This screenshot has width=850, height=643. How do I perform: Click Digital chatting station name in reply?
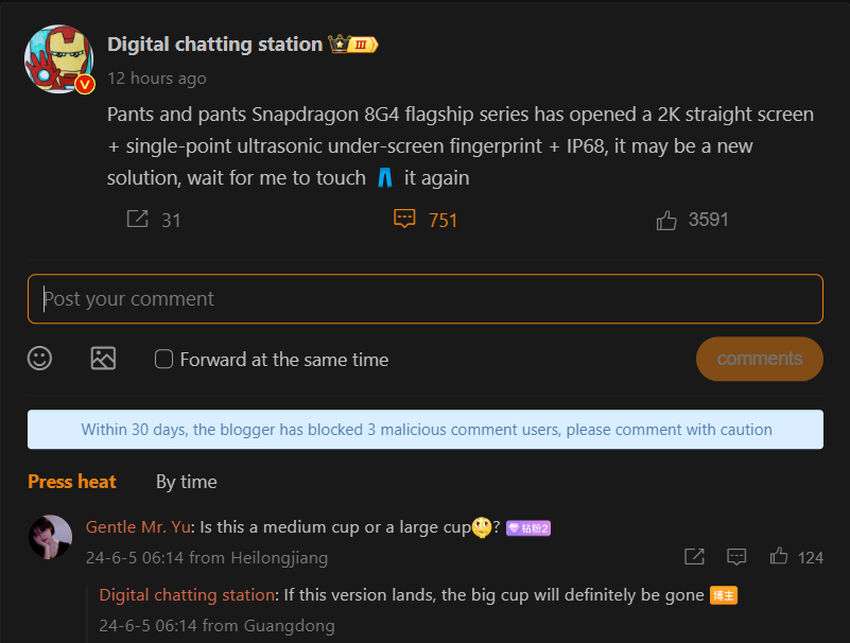pos(187,595)
